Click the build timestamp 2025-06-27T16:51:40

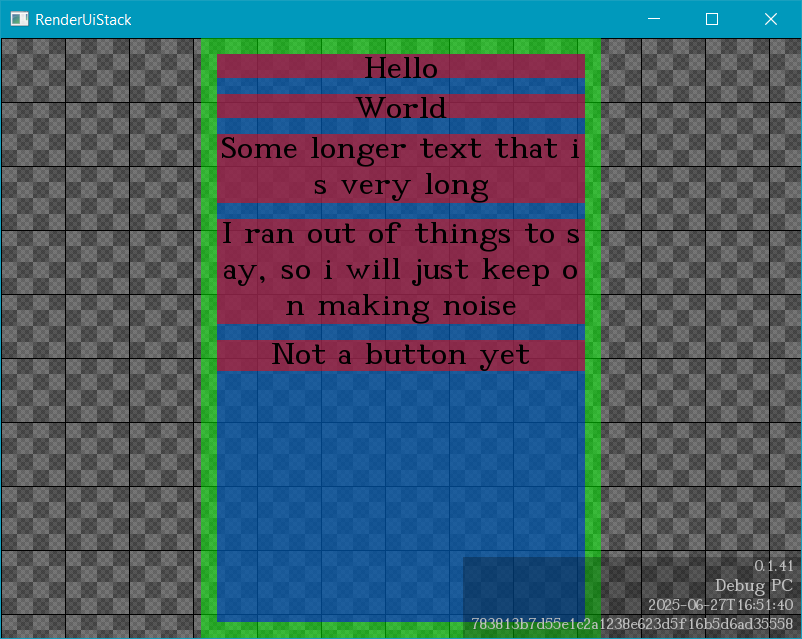[x=720, y=605]
